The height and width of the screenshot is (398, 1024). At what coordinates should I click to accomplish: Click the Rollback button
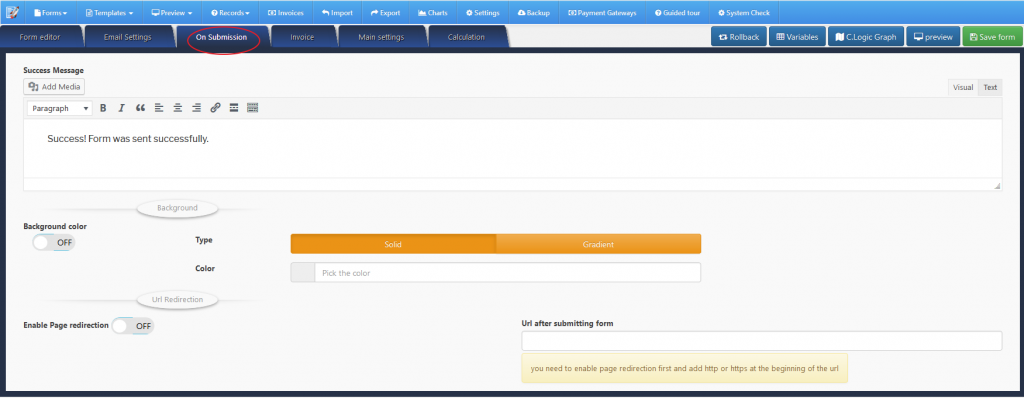[x=739, y=37]
